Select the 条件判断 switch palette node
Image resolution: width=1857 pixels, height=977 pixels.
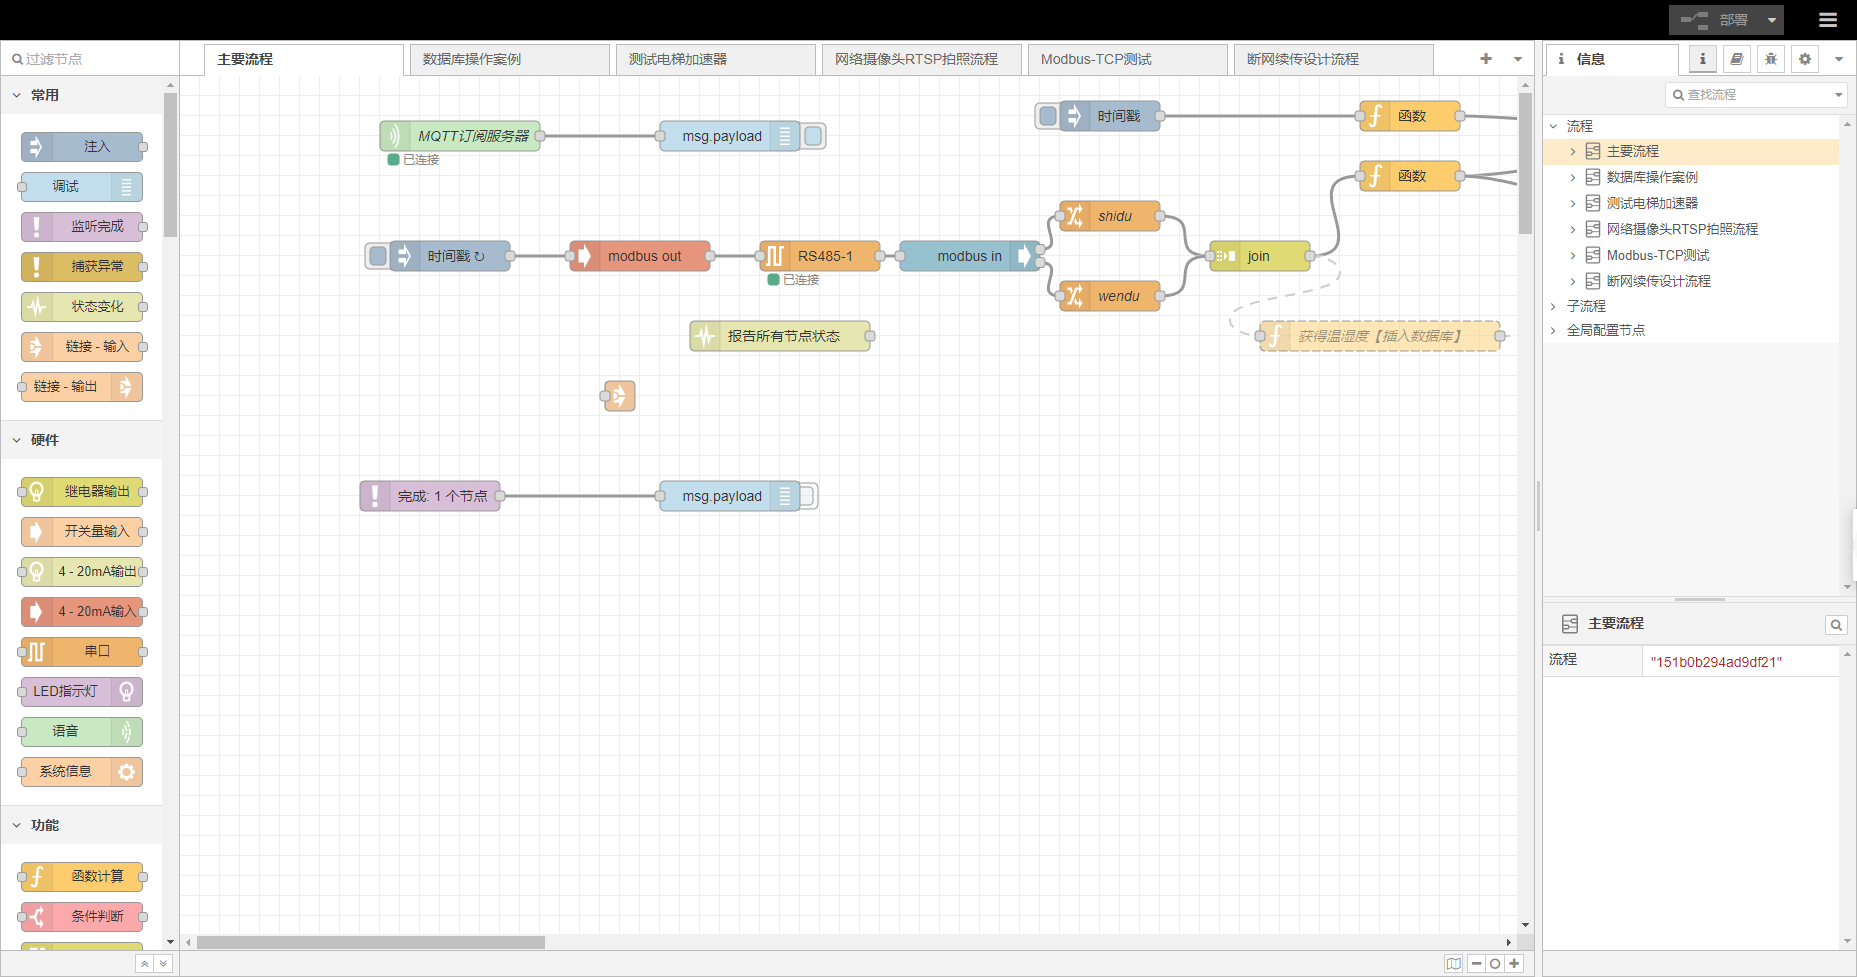tap(82, 917)
